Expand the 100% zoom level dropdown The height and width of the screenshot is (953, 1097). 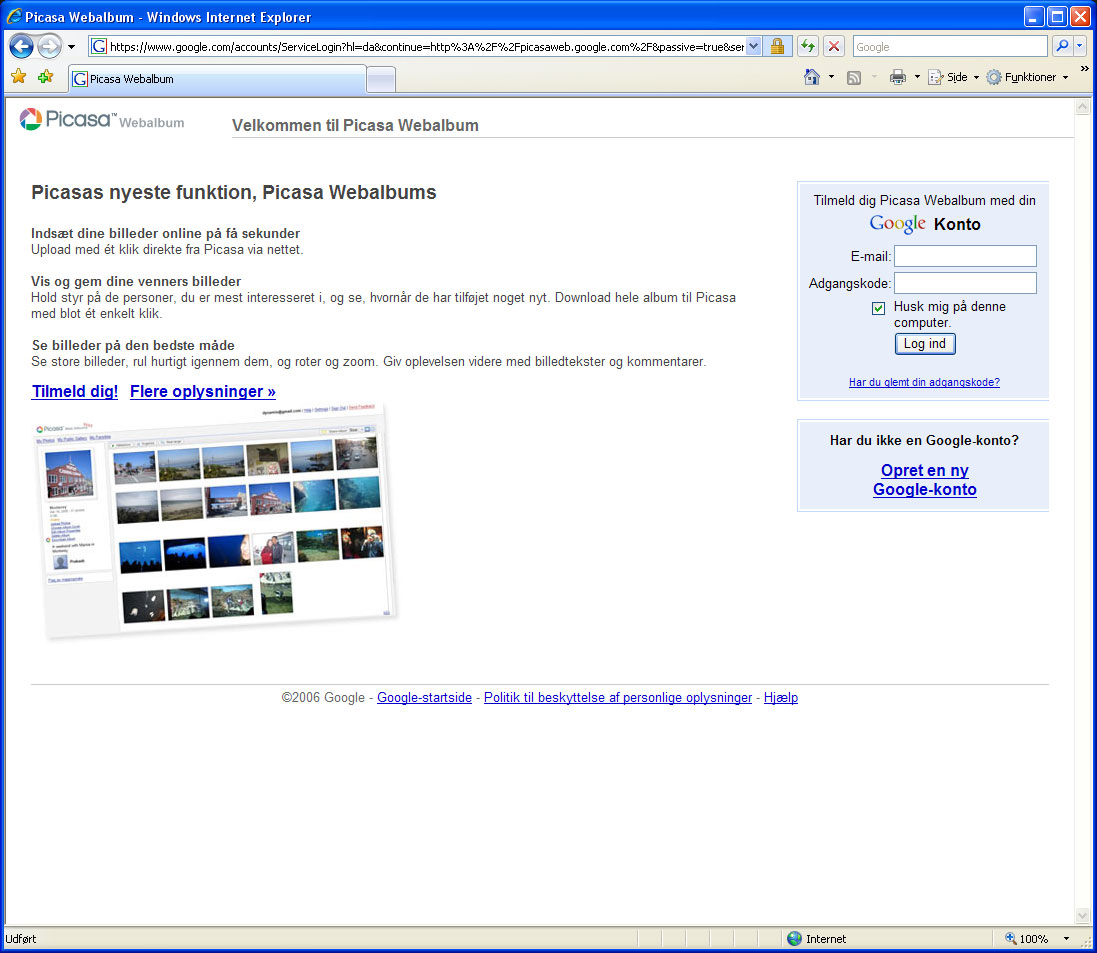point(1066,939)
